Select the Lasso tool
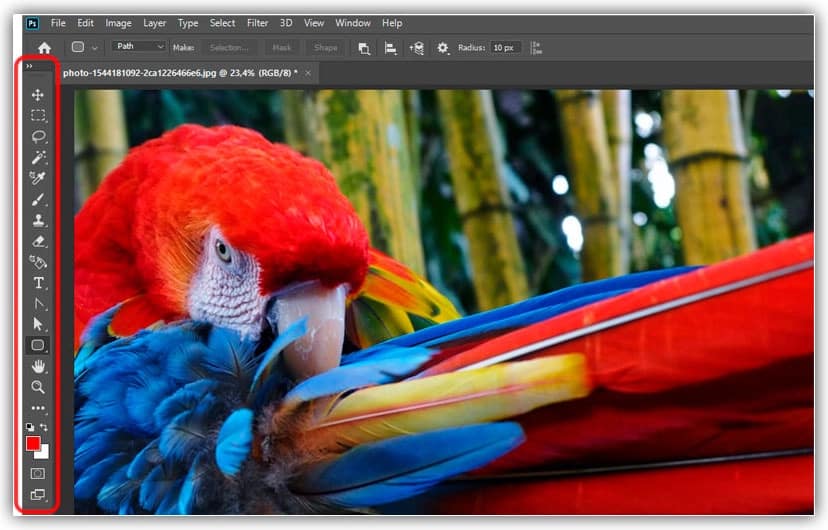This screenshot has height=530, width=828. (38, 137)
